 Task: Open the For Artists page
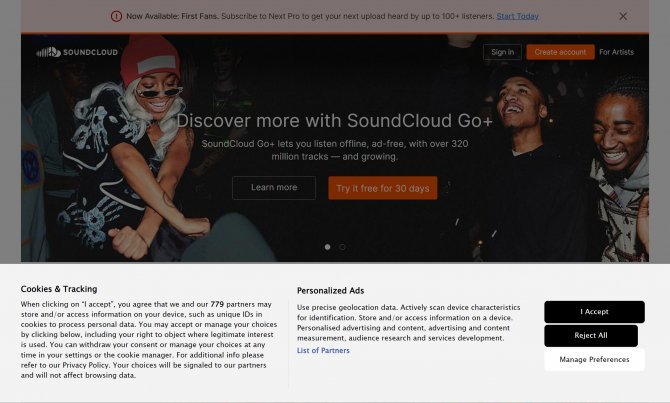point(616,52)
